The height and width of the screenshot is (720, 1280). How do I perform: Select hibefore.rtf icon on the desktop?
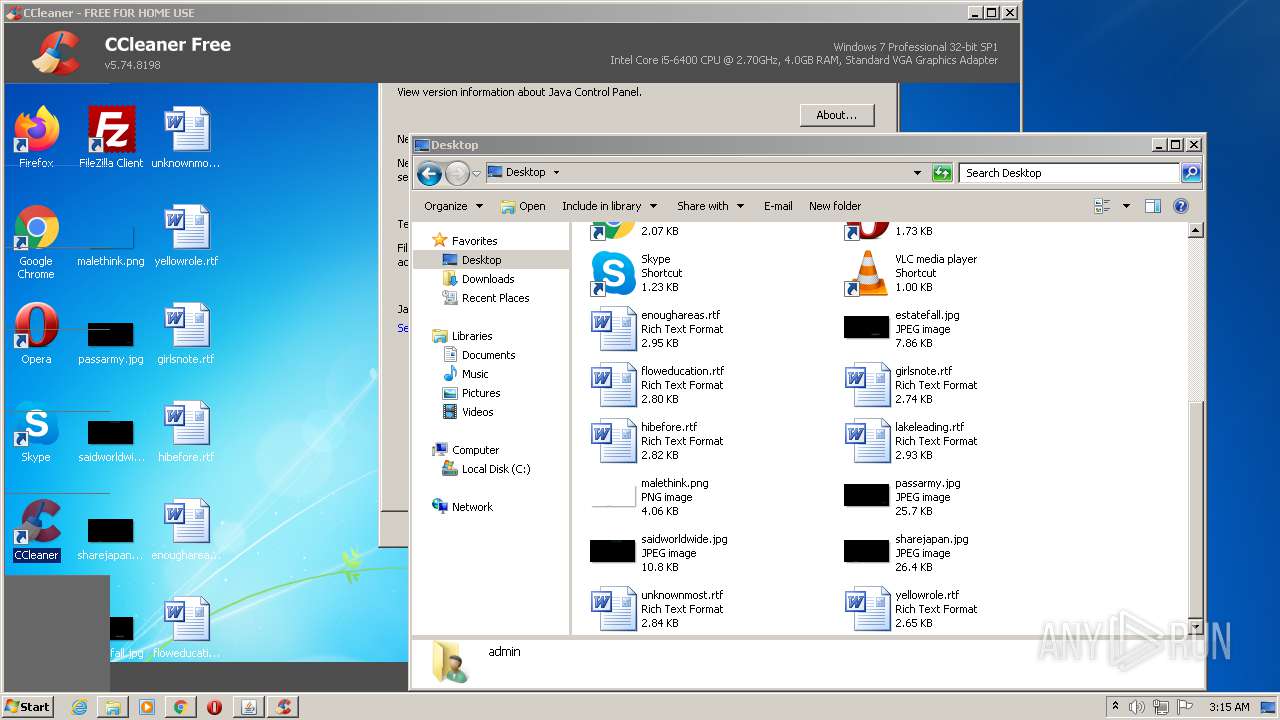tap(186, 431)
